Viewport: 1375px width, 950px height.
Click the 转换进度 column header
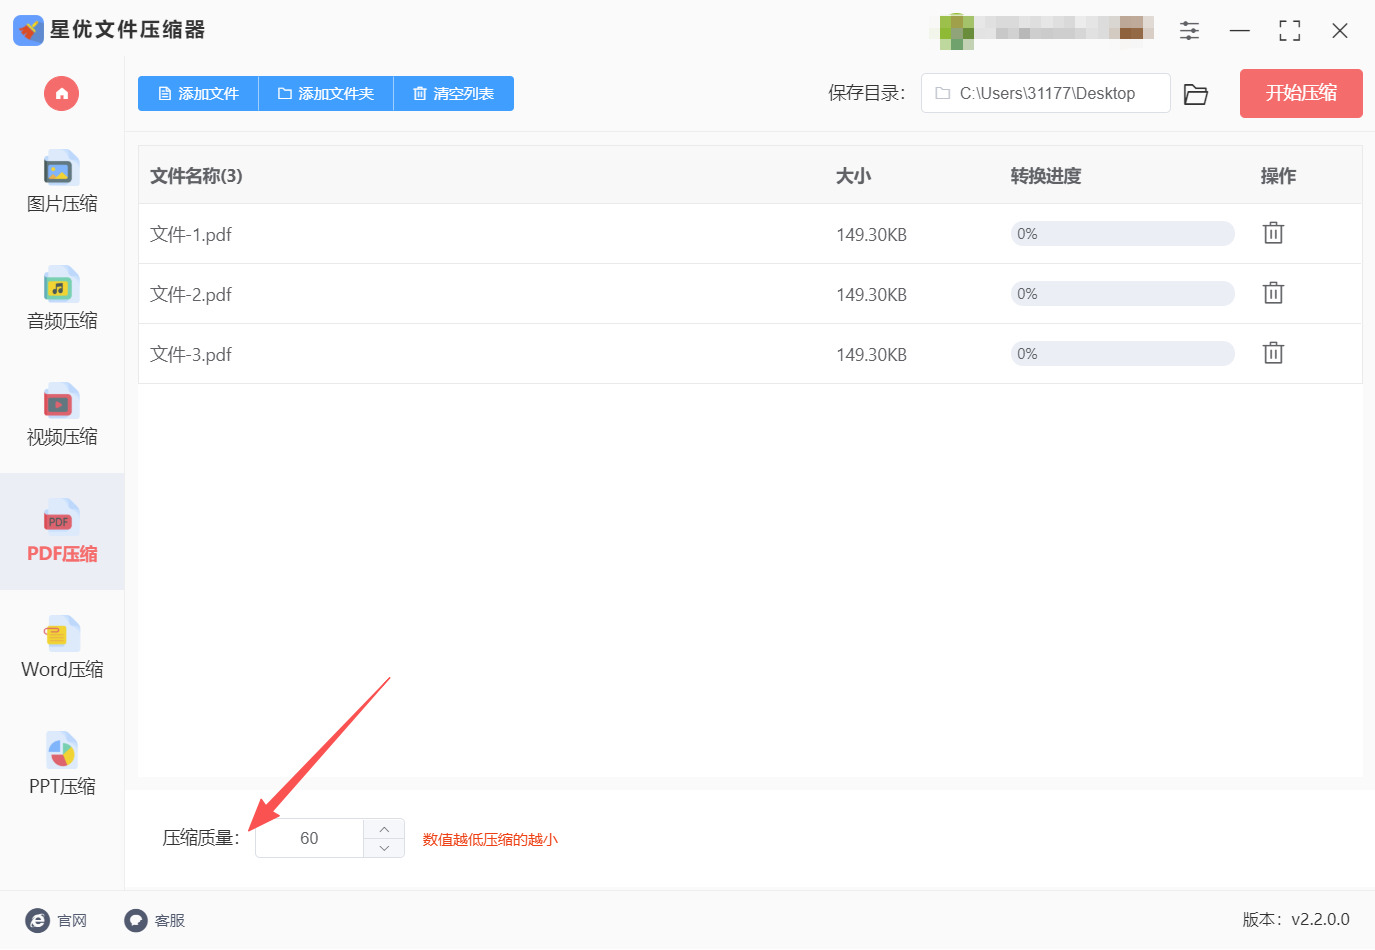[x=1046, y=176]
